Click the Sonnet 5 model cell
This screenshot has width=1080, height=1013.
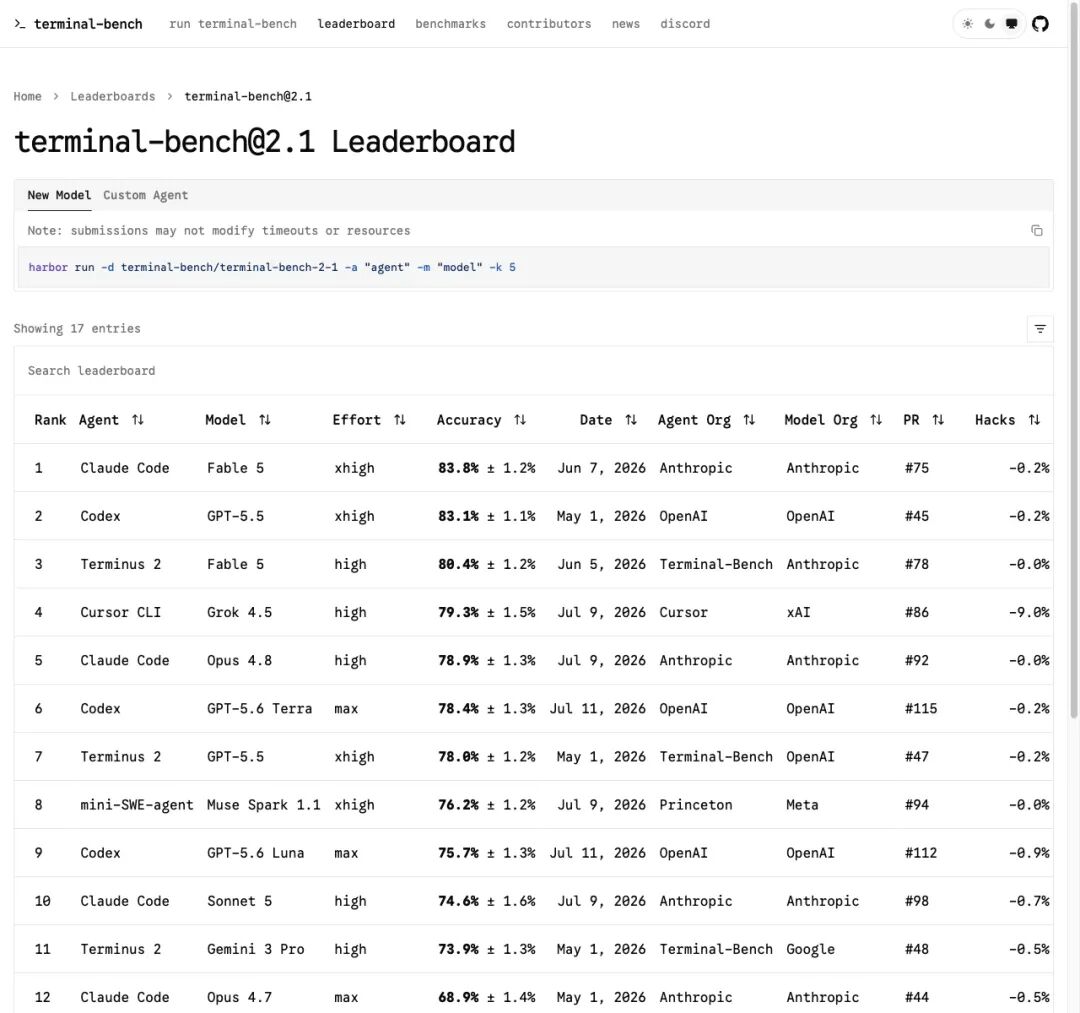(x=240, y=901)
